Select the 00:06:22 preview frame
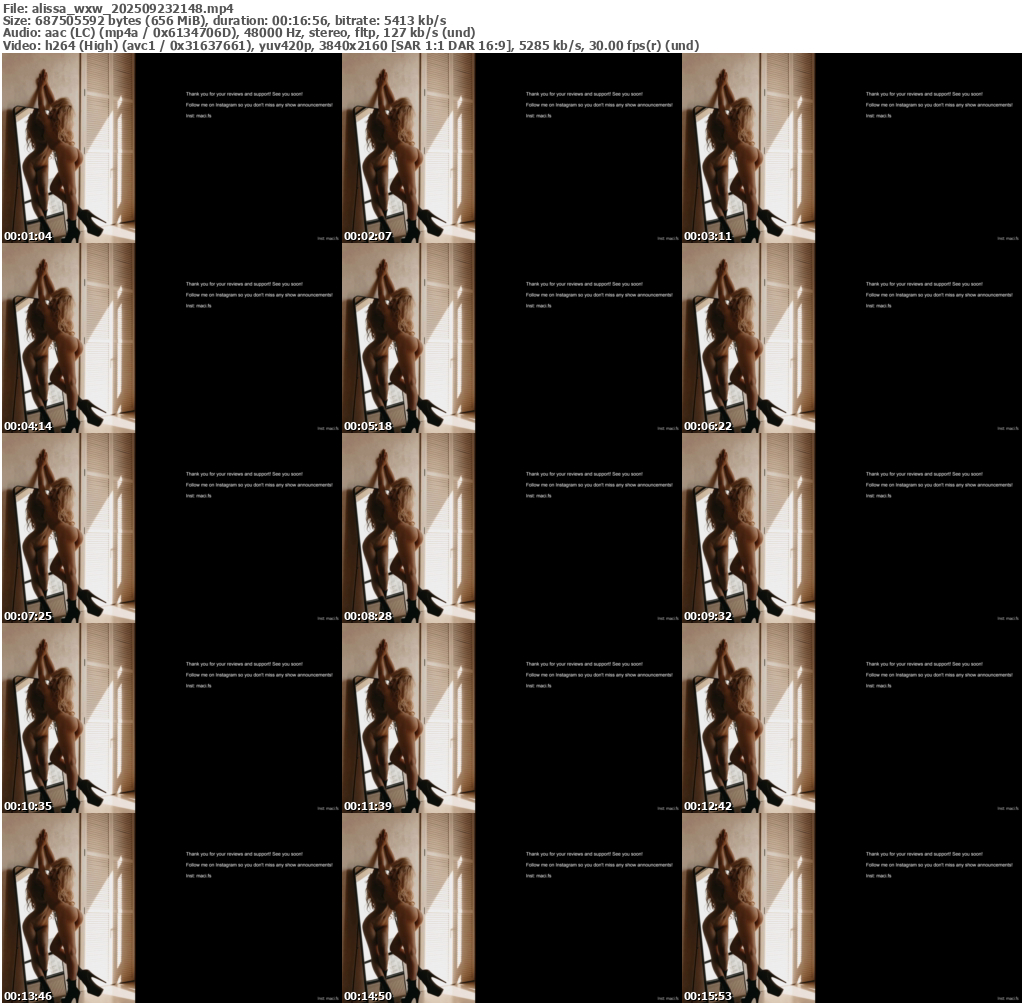Image resolution: width=1024 pixels, height=1003 pixels. (852, 338)
